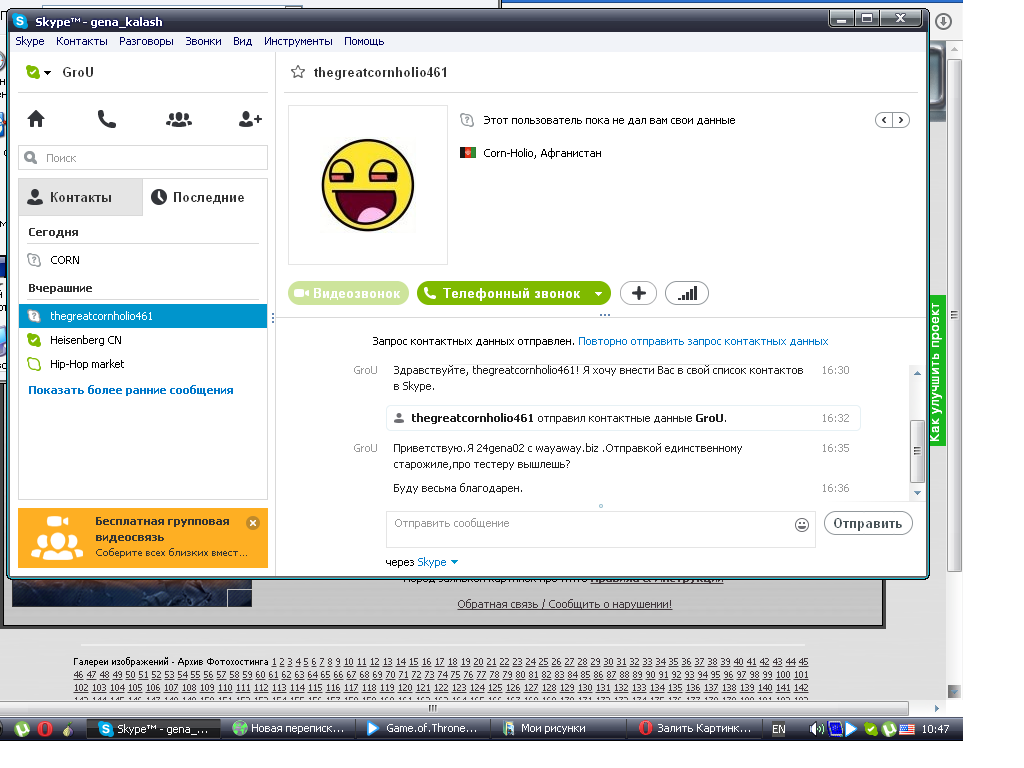Click the emoticon picker in message box
1024x768 pixels.
pyautogui.click(x=802, y=524)
